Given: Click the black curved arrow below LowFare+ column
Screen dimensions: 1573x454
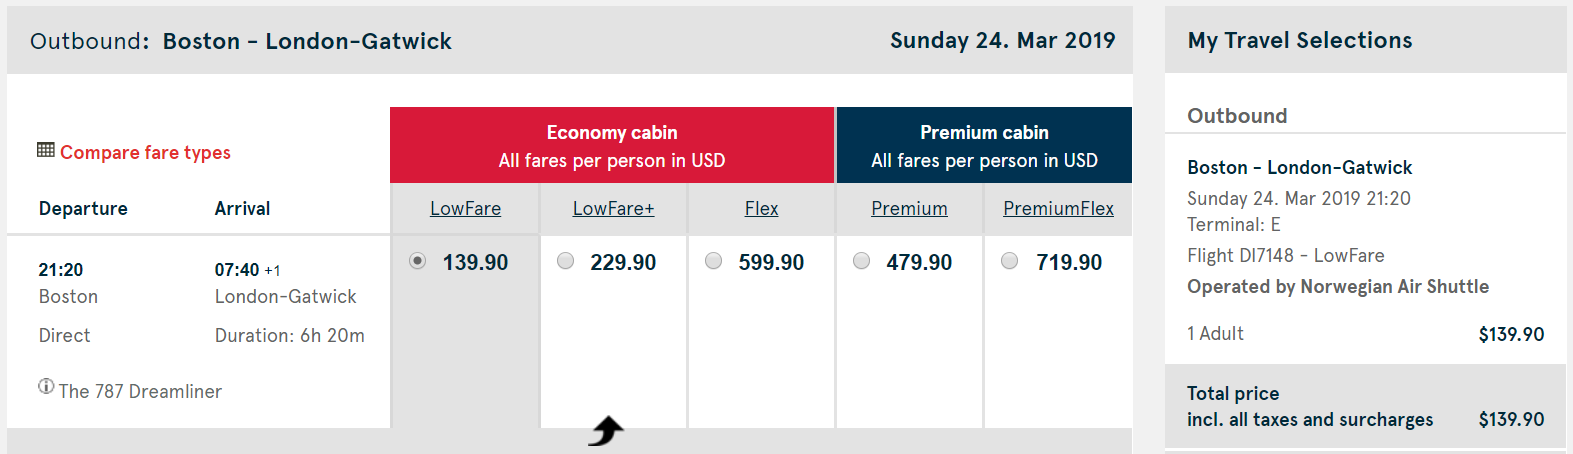Looking at the screenshot, I should click(606, 431).
